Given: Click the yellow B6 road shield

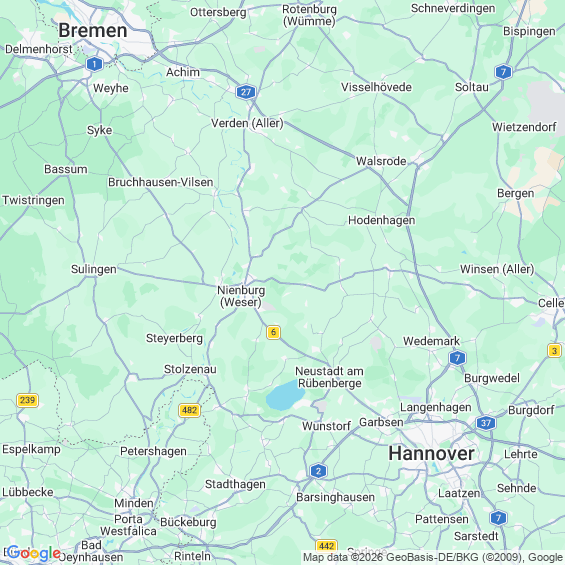Looking at the screenshot, I should pyautogui.click(x=273, y=332).
